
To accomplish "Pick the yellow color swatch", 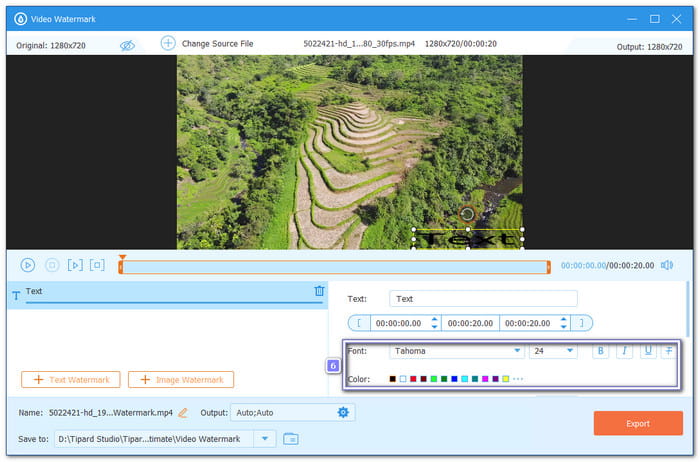I will (x=505, y=379).
